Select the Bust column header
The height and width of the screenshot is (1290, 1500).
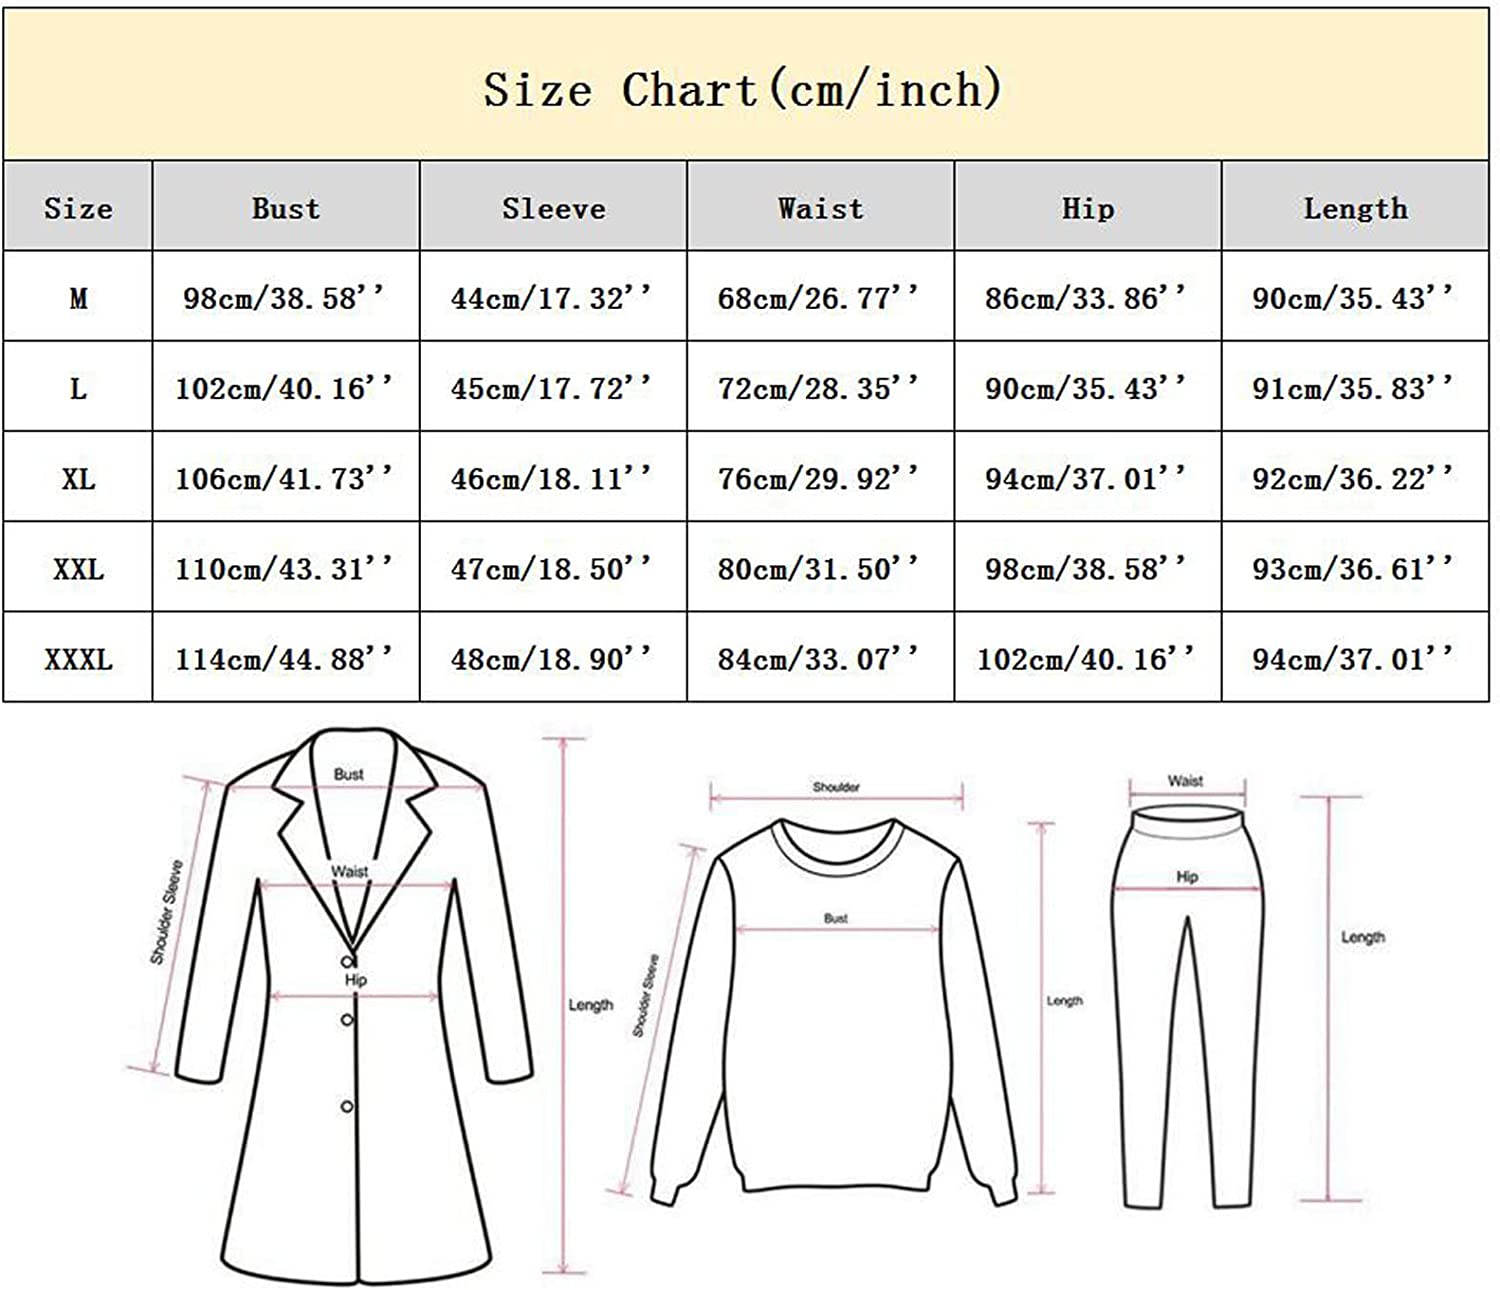click(x=286, y=208)
